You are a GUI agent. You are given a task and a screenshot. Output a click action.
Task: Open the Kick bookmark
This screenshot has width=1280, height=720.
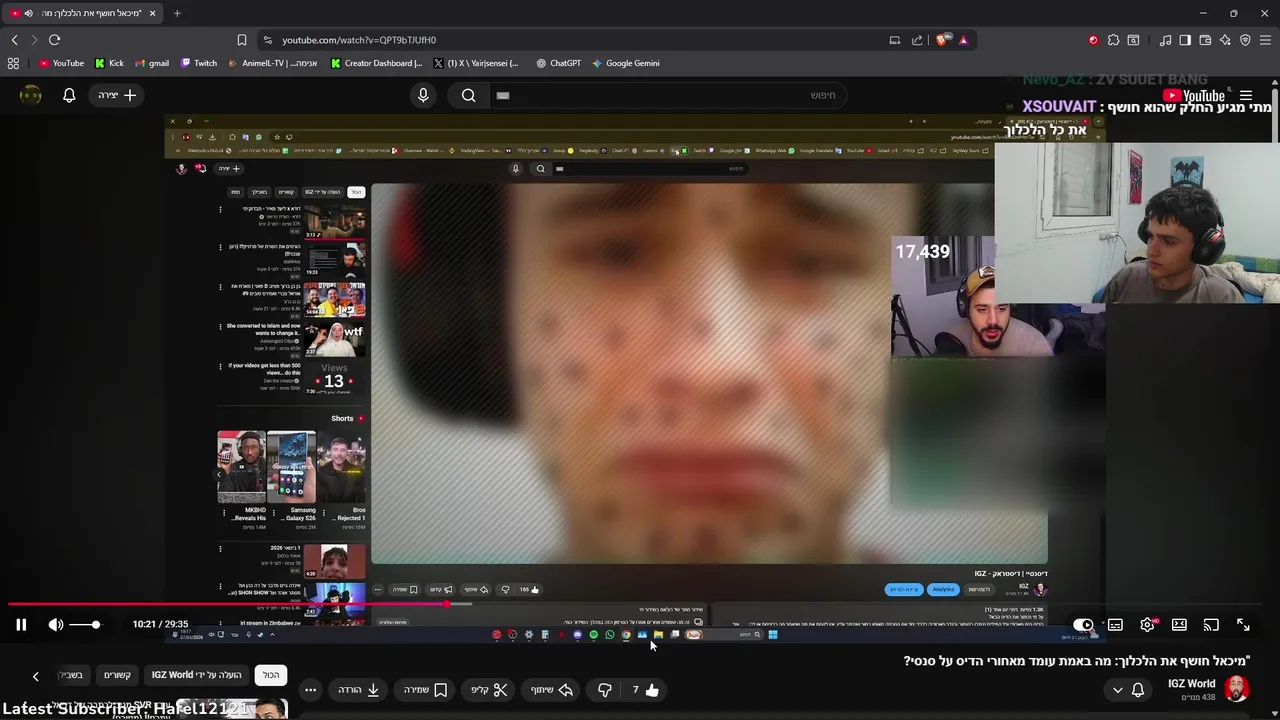110,63
